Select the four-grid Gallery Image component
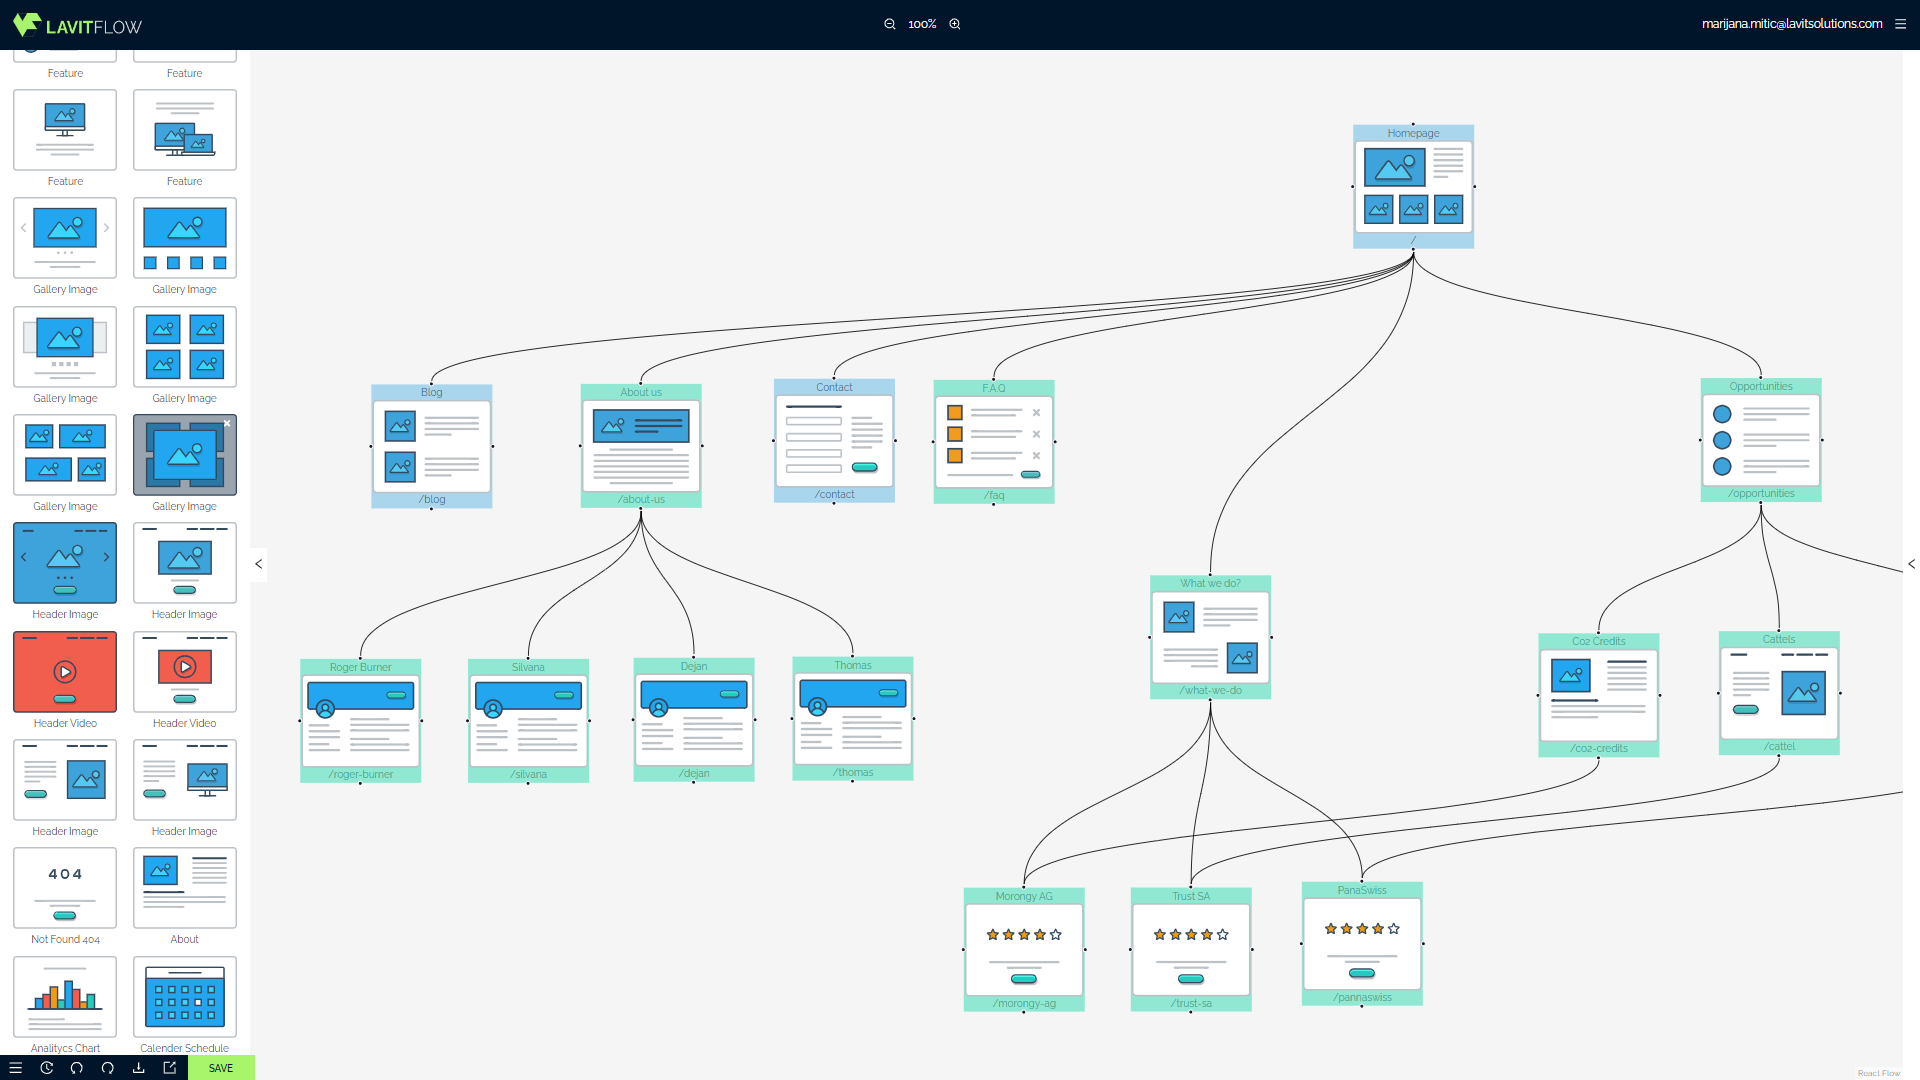 [185, 347]
